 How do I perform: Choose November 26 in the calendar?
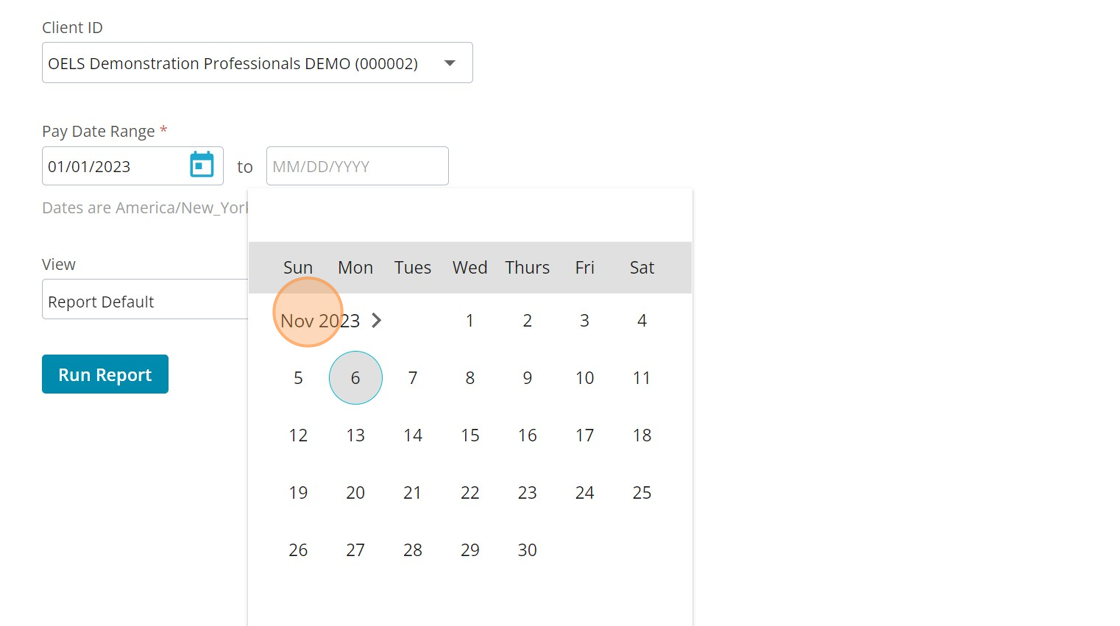(x=298, y=550)
